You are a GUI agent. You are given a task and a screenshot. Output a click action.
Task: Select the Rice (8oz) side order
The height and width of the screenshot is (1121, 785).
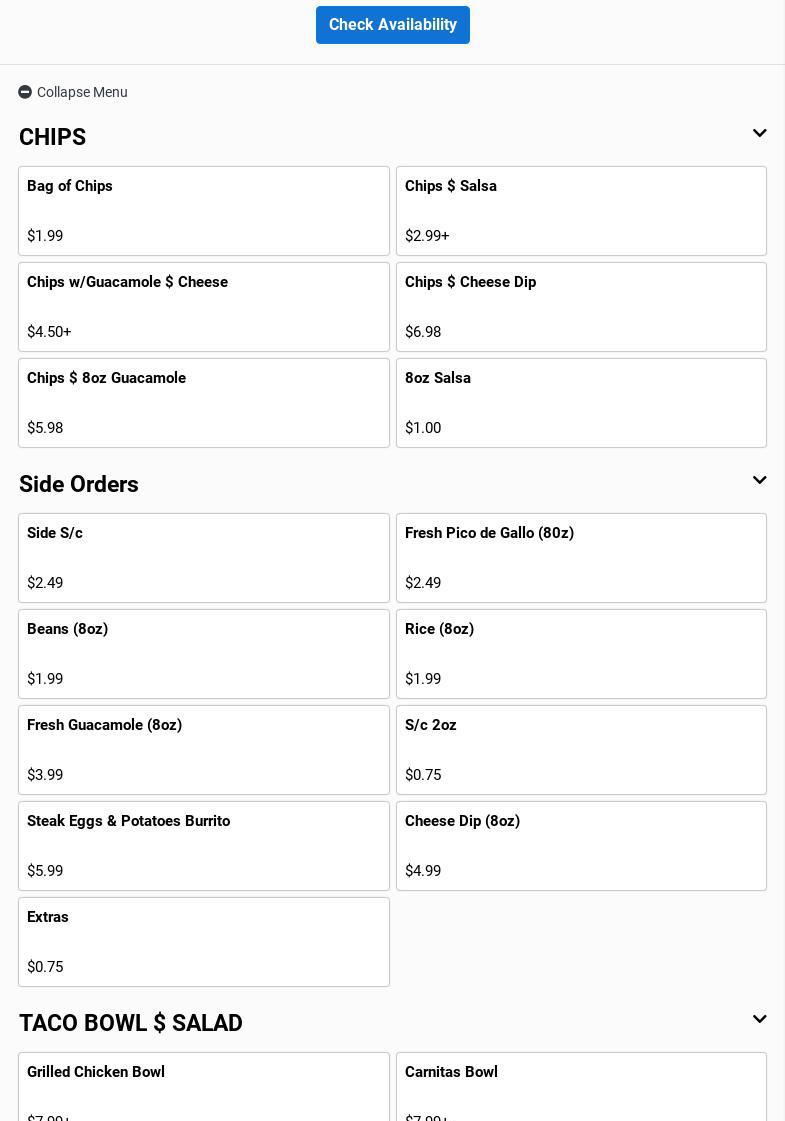click(581, 654)
